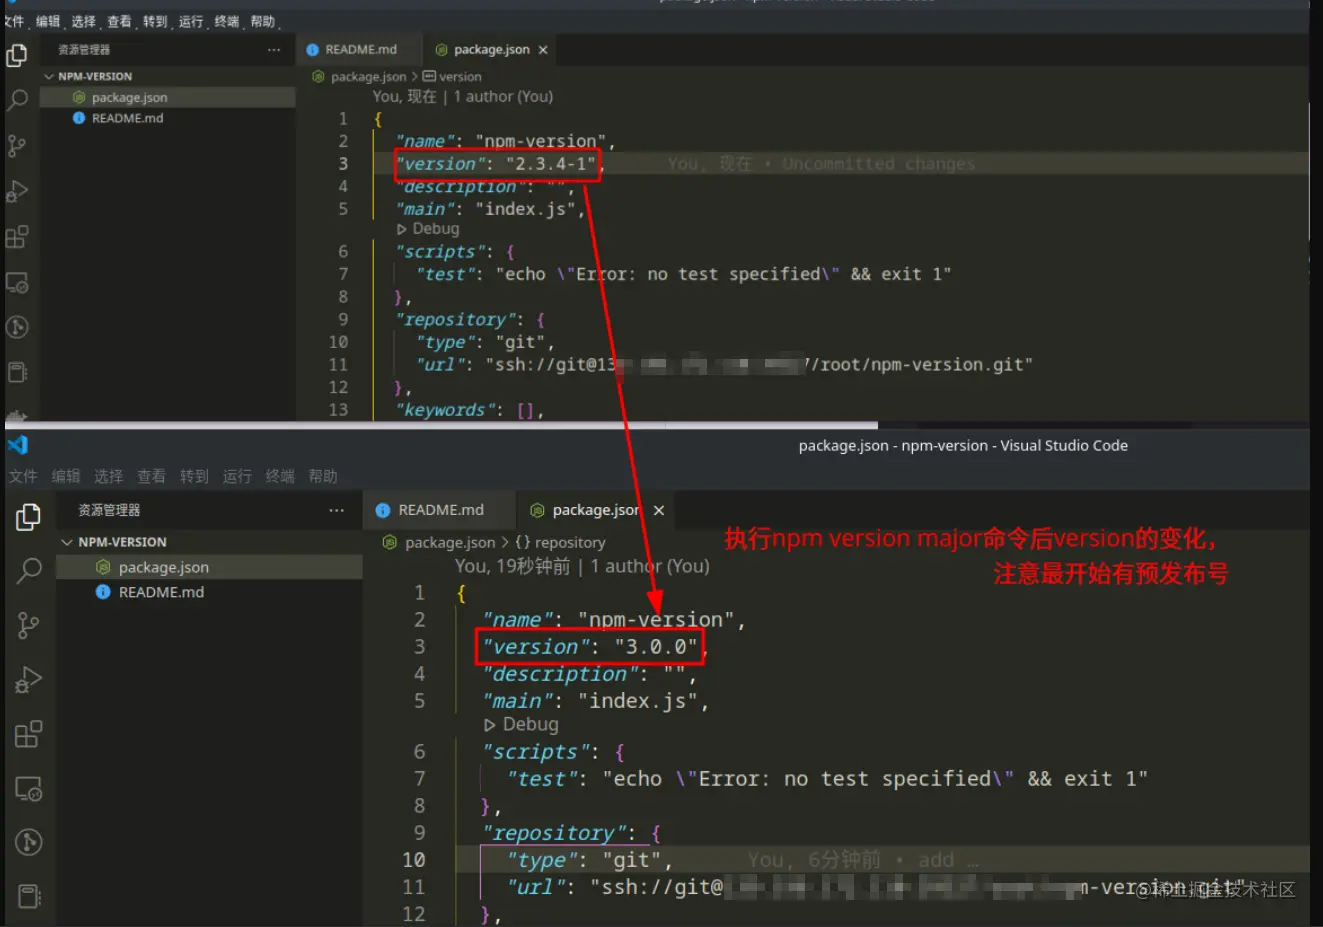Click 'You, 现在 | 1 author' blame lens

pos(463,96)
